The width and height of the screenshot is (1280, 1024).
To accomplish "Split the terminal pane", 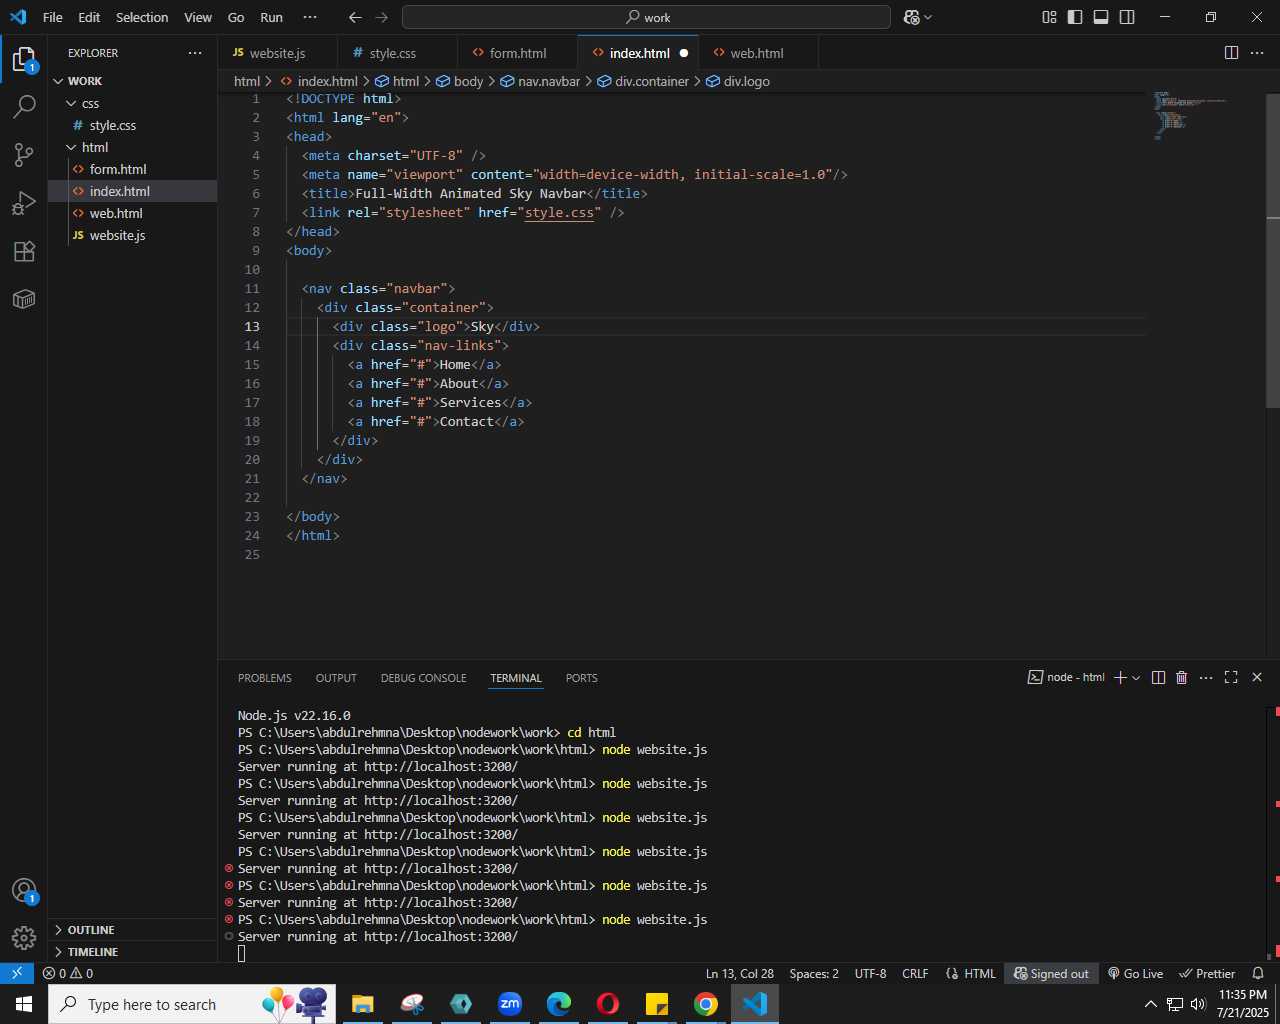I will (x=1158, y=677).
